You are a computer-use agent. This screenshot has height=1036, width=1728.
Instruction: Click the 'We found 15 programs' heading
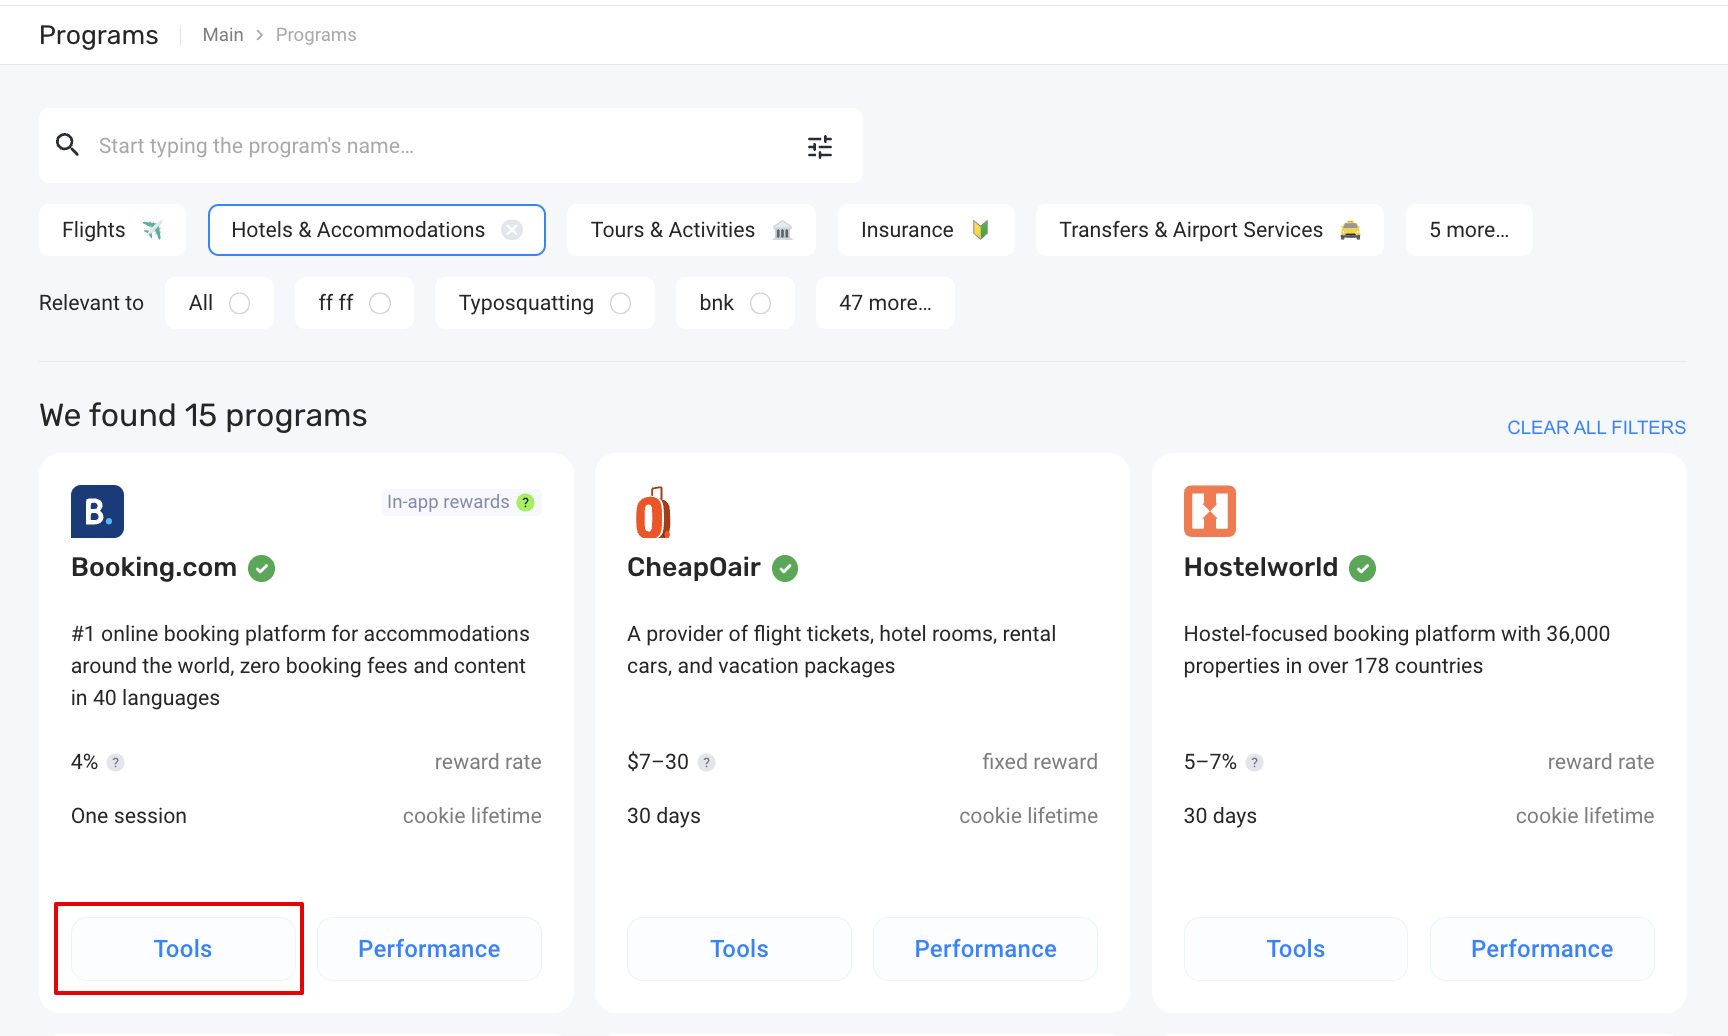(203, 415)
